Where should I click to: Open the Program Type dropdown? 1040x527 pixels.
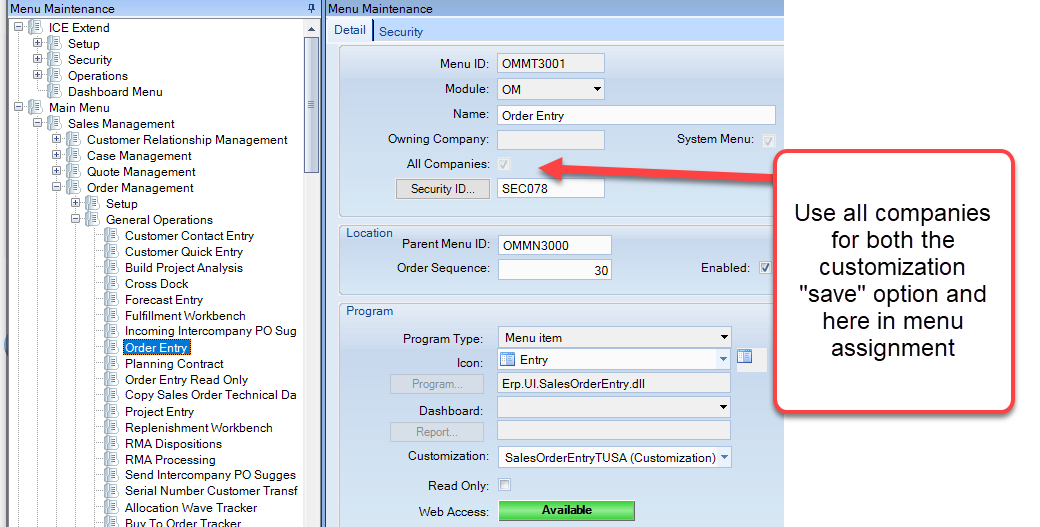point(724,337)
